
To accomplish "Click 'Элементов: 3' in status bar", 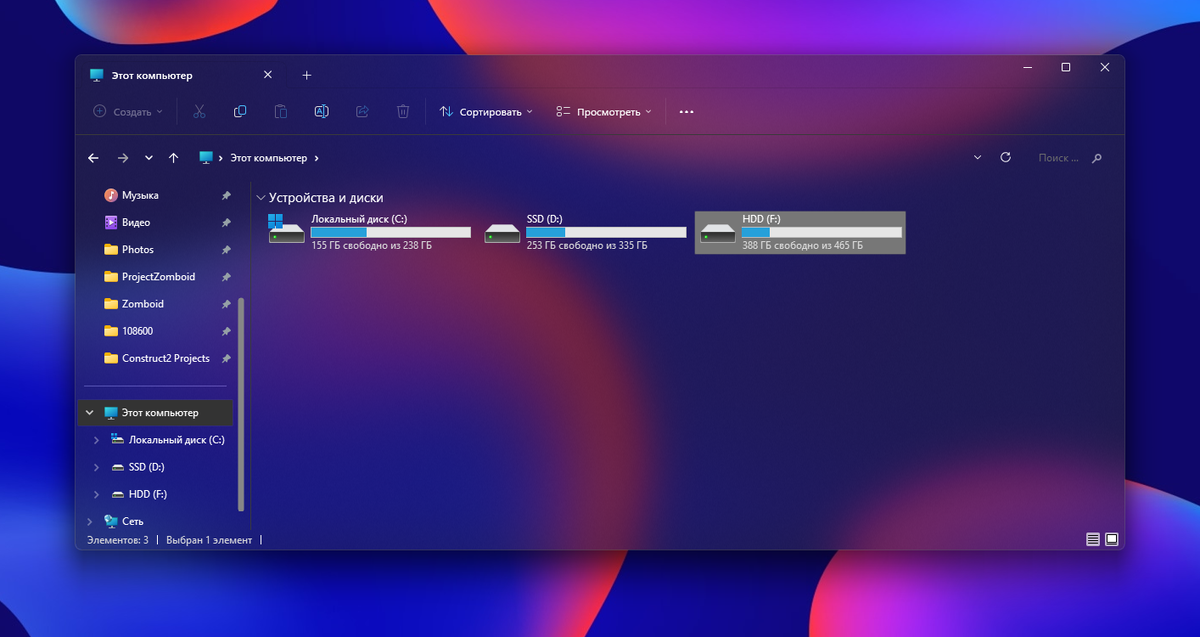I will [117, 540].
